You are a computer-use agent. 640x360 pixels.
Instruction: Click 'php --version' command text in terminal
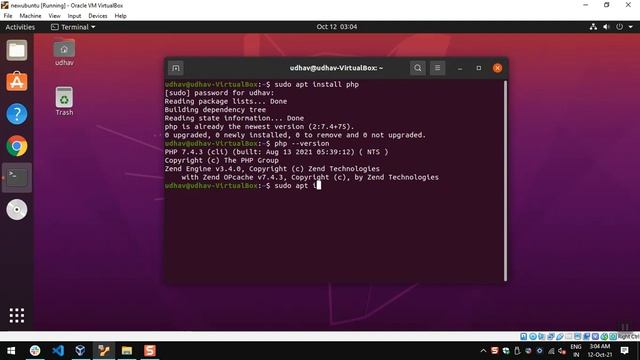[302, 144]
